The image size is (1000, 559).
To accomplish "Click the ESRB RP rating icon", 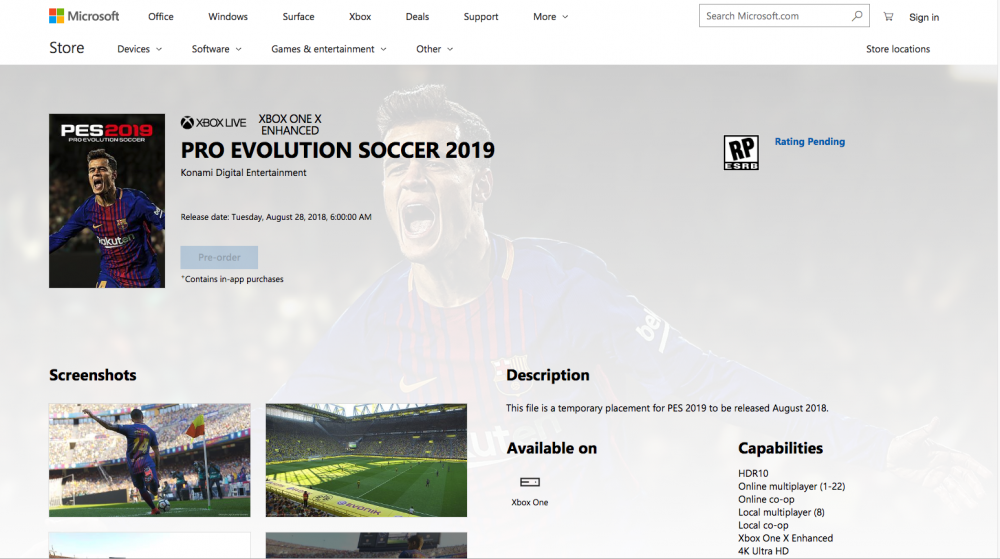I will click(741, 152).
